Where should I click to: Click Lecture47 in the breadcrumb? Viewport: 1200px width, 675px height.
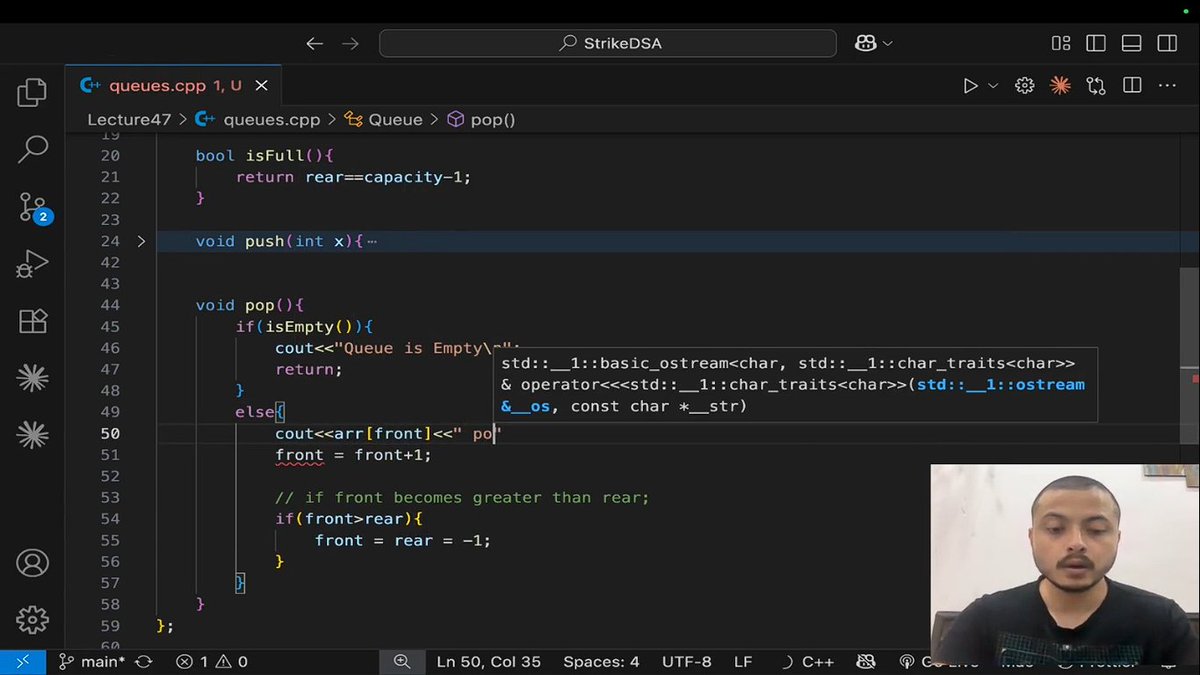tap(129, 119)
